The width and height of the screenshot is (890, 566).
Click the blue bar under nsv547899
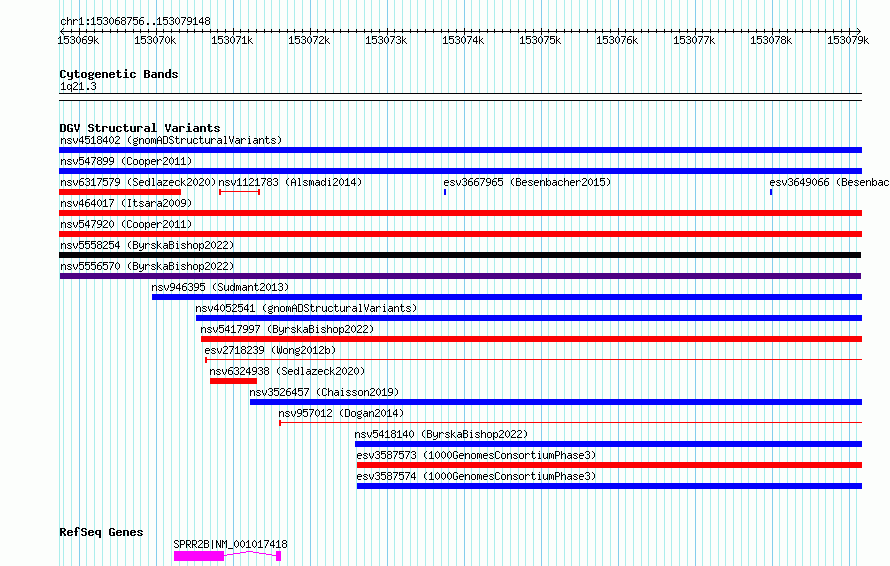460,171
